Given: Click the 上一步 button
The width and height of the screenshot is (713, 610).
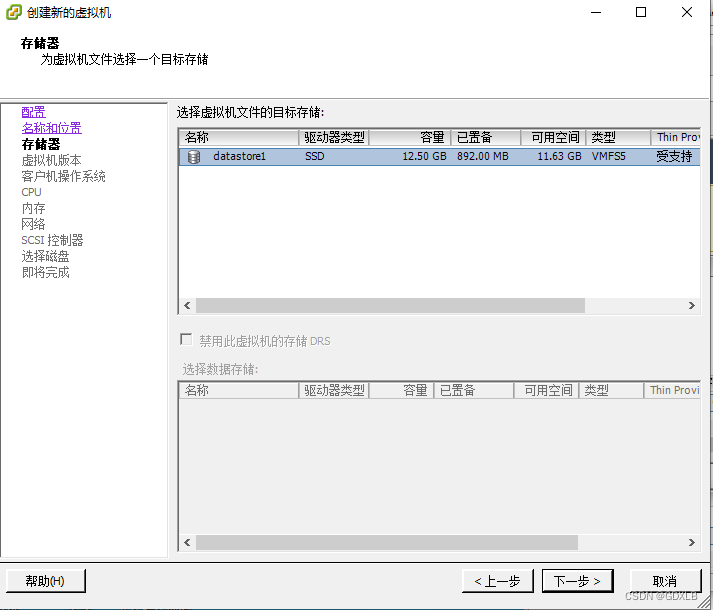Looking at the screenshot, I should (497, 581).
